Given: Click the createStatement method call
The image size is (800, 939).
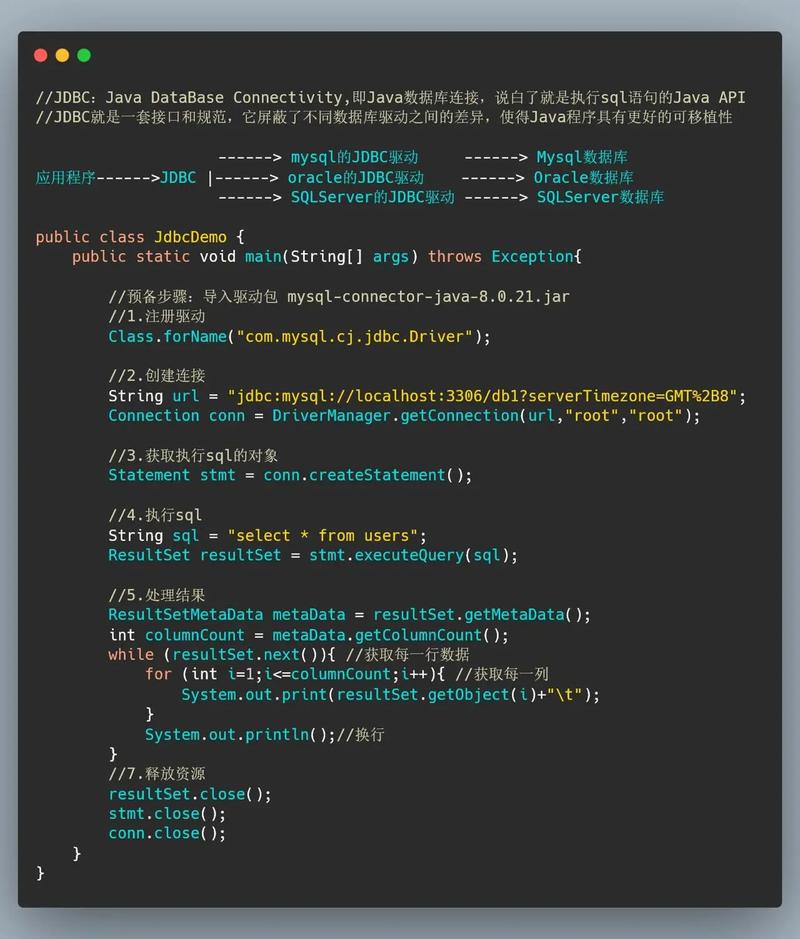Looking at the screenshot, I should [x=380, y=475].
